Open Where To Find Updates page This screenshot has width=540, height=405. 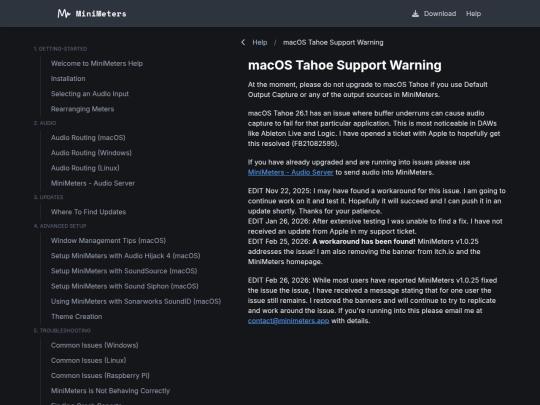pyautogui.click(x=89, y=212)
